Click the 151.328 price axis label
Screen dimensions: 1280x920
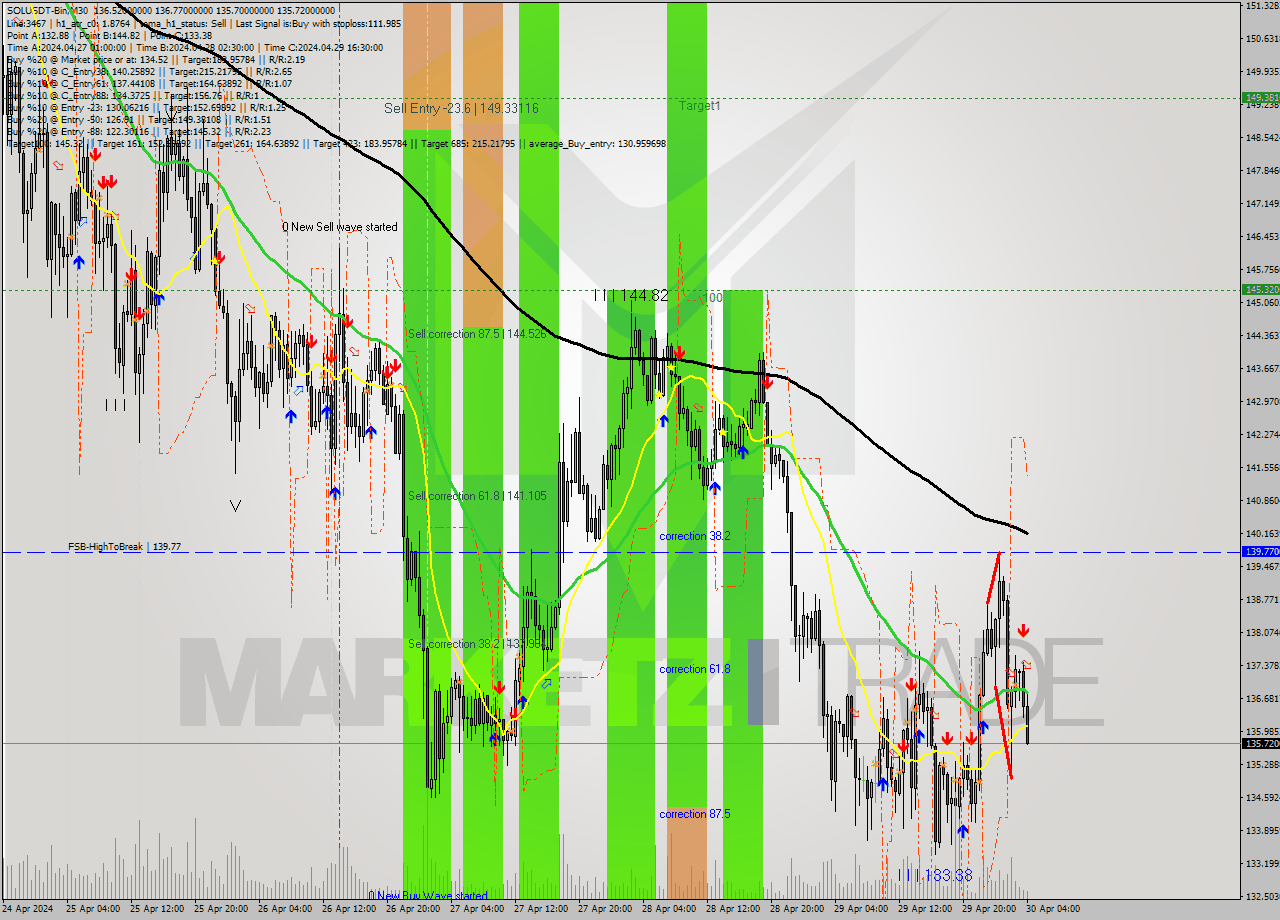point(1263,6)
